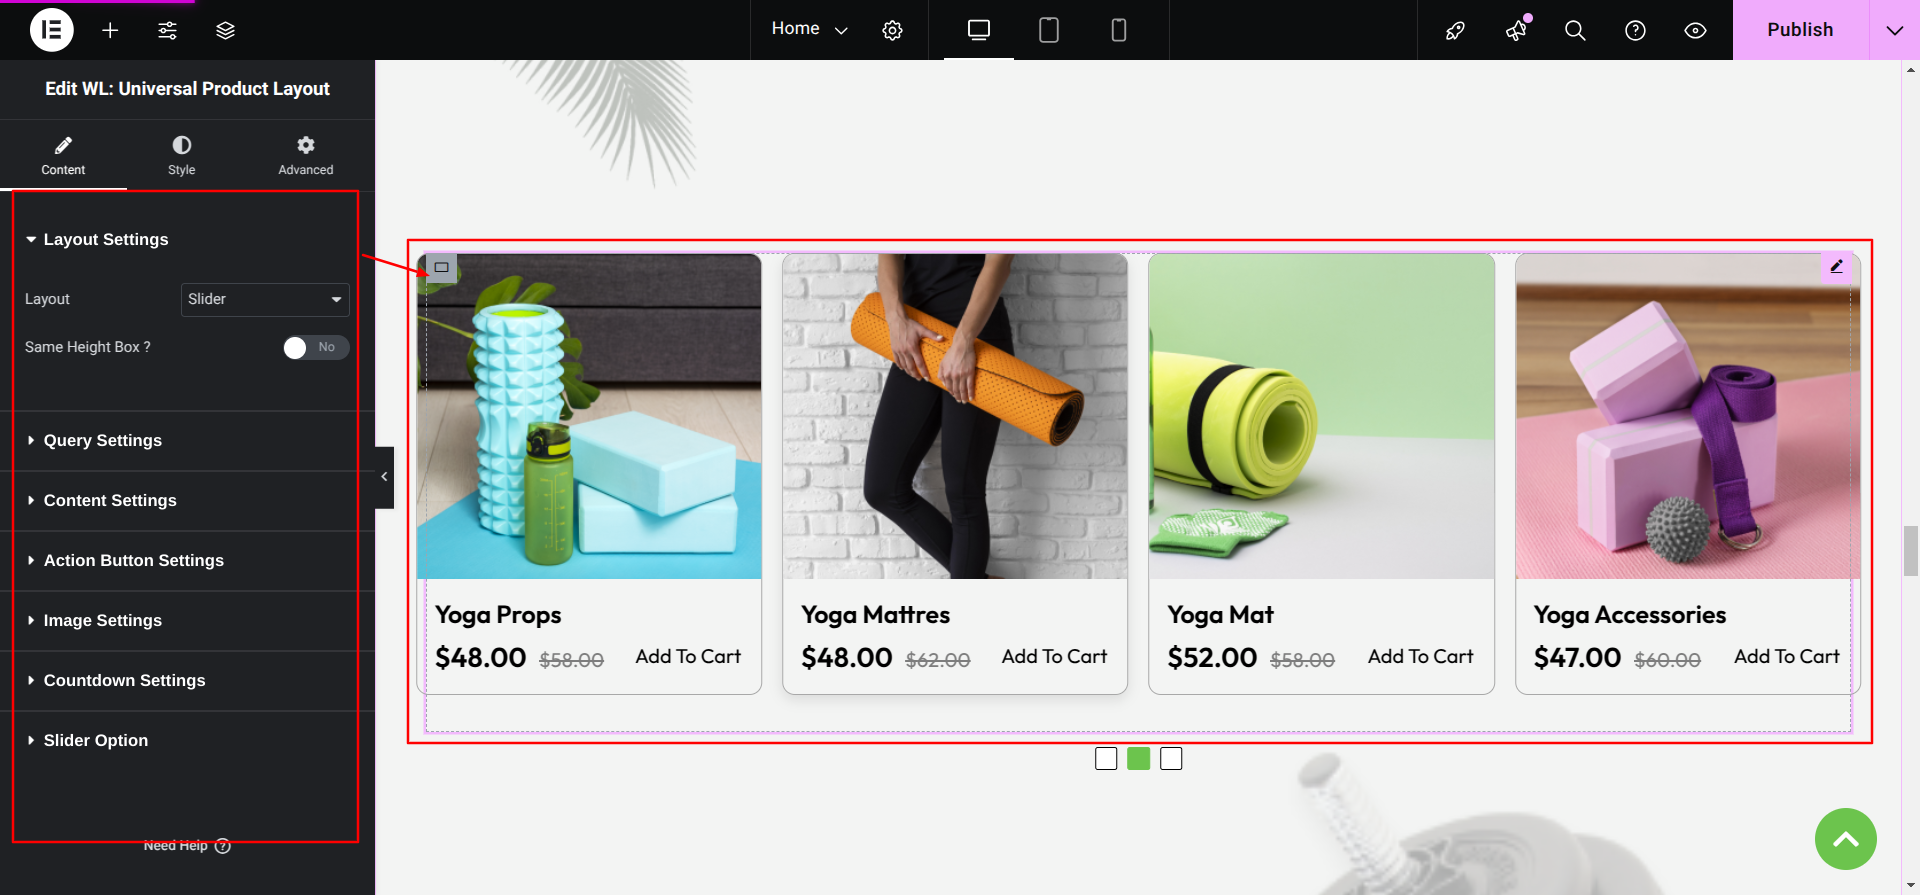
Task: Click the struck-through $60.00 price
Action: pyautogui.click(x=1667, y=660)
